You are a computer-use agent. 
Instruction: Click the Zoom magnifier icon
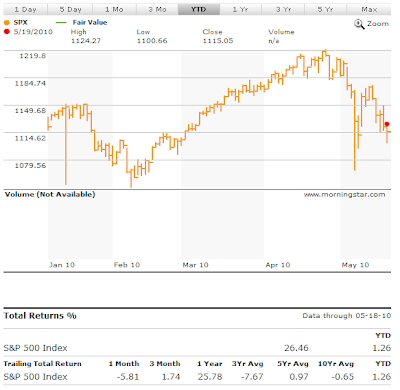click(x=359, y=24)
